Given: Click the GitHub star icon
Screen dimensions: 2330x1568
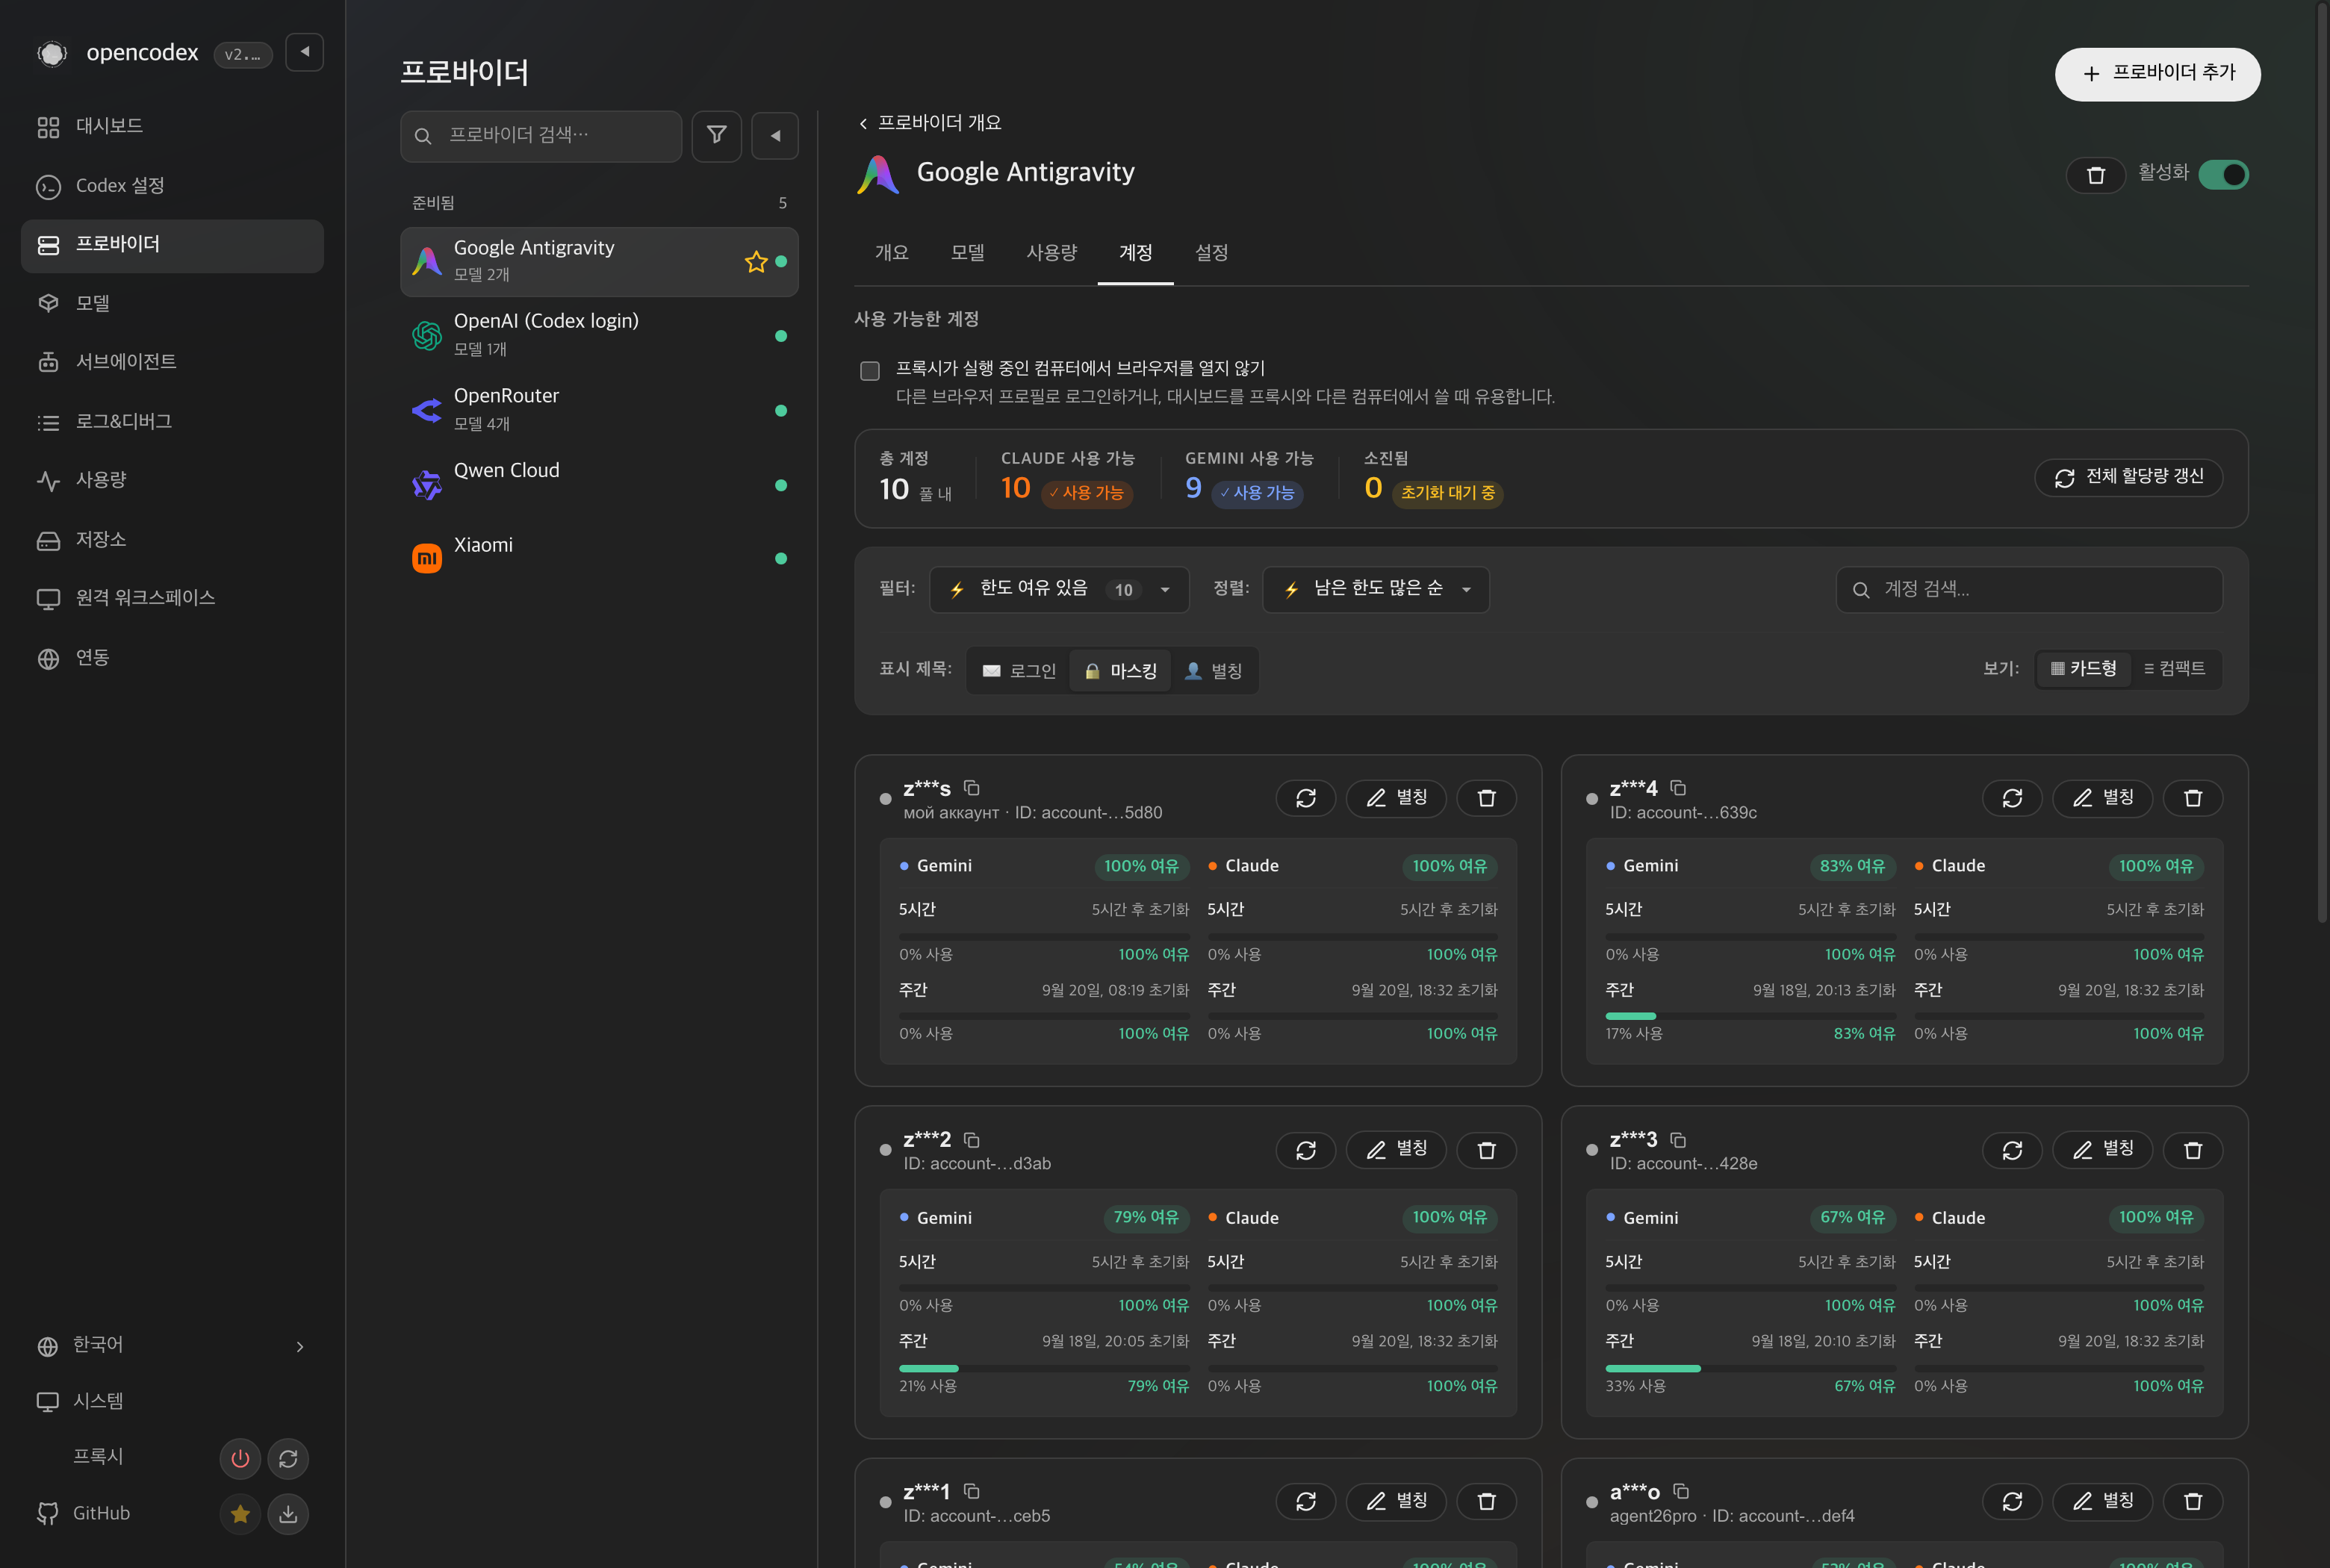Looking at the screenshot, I should [x=240, y=1513].
